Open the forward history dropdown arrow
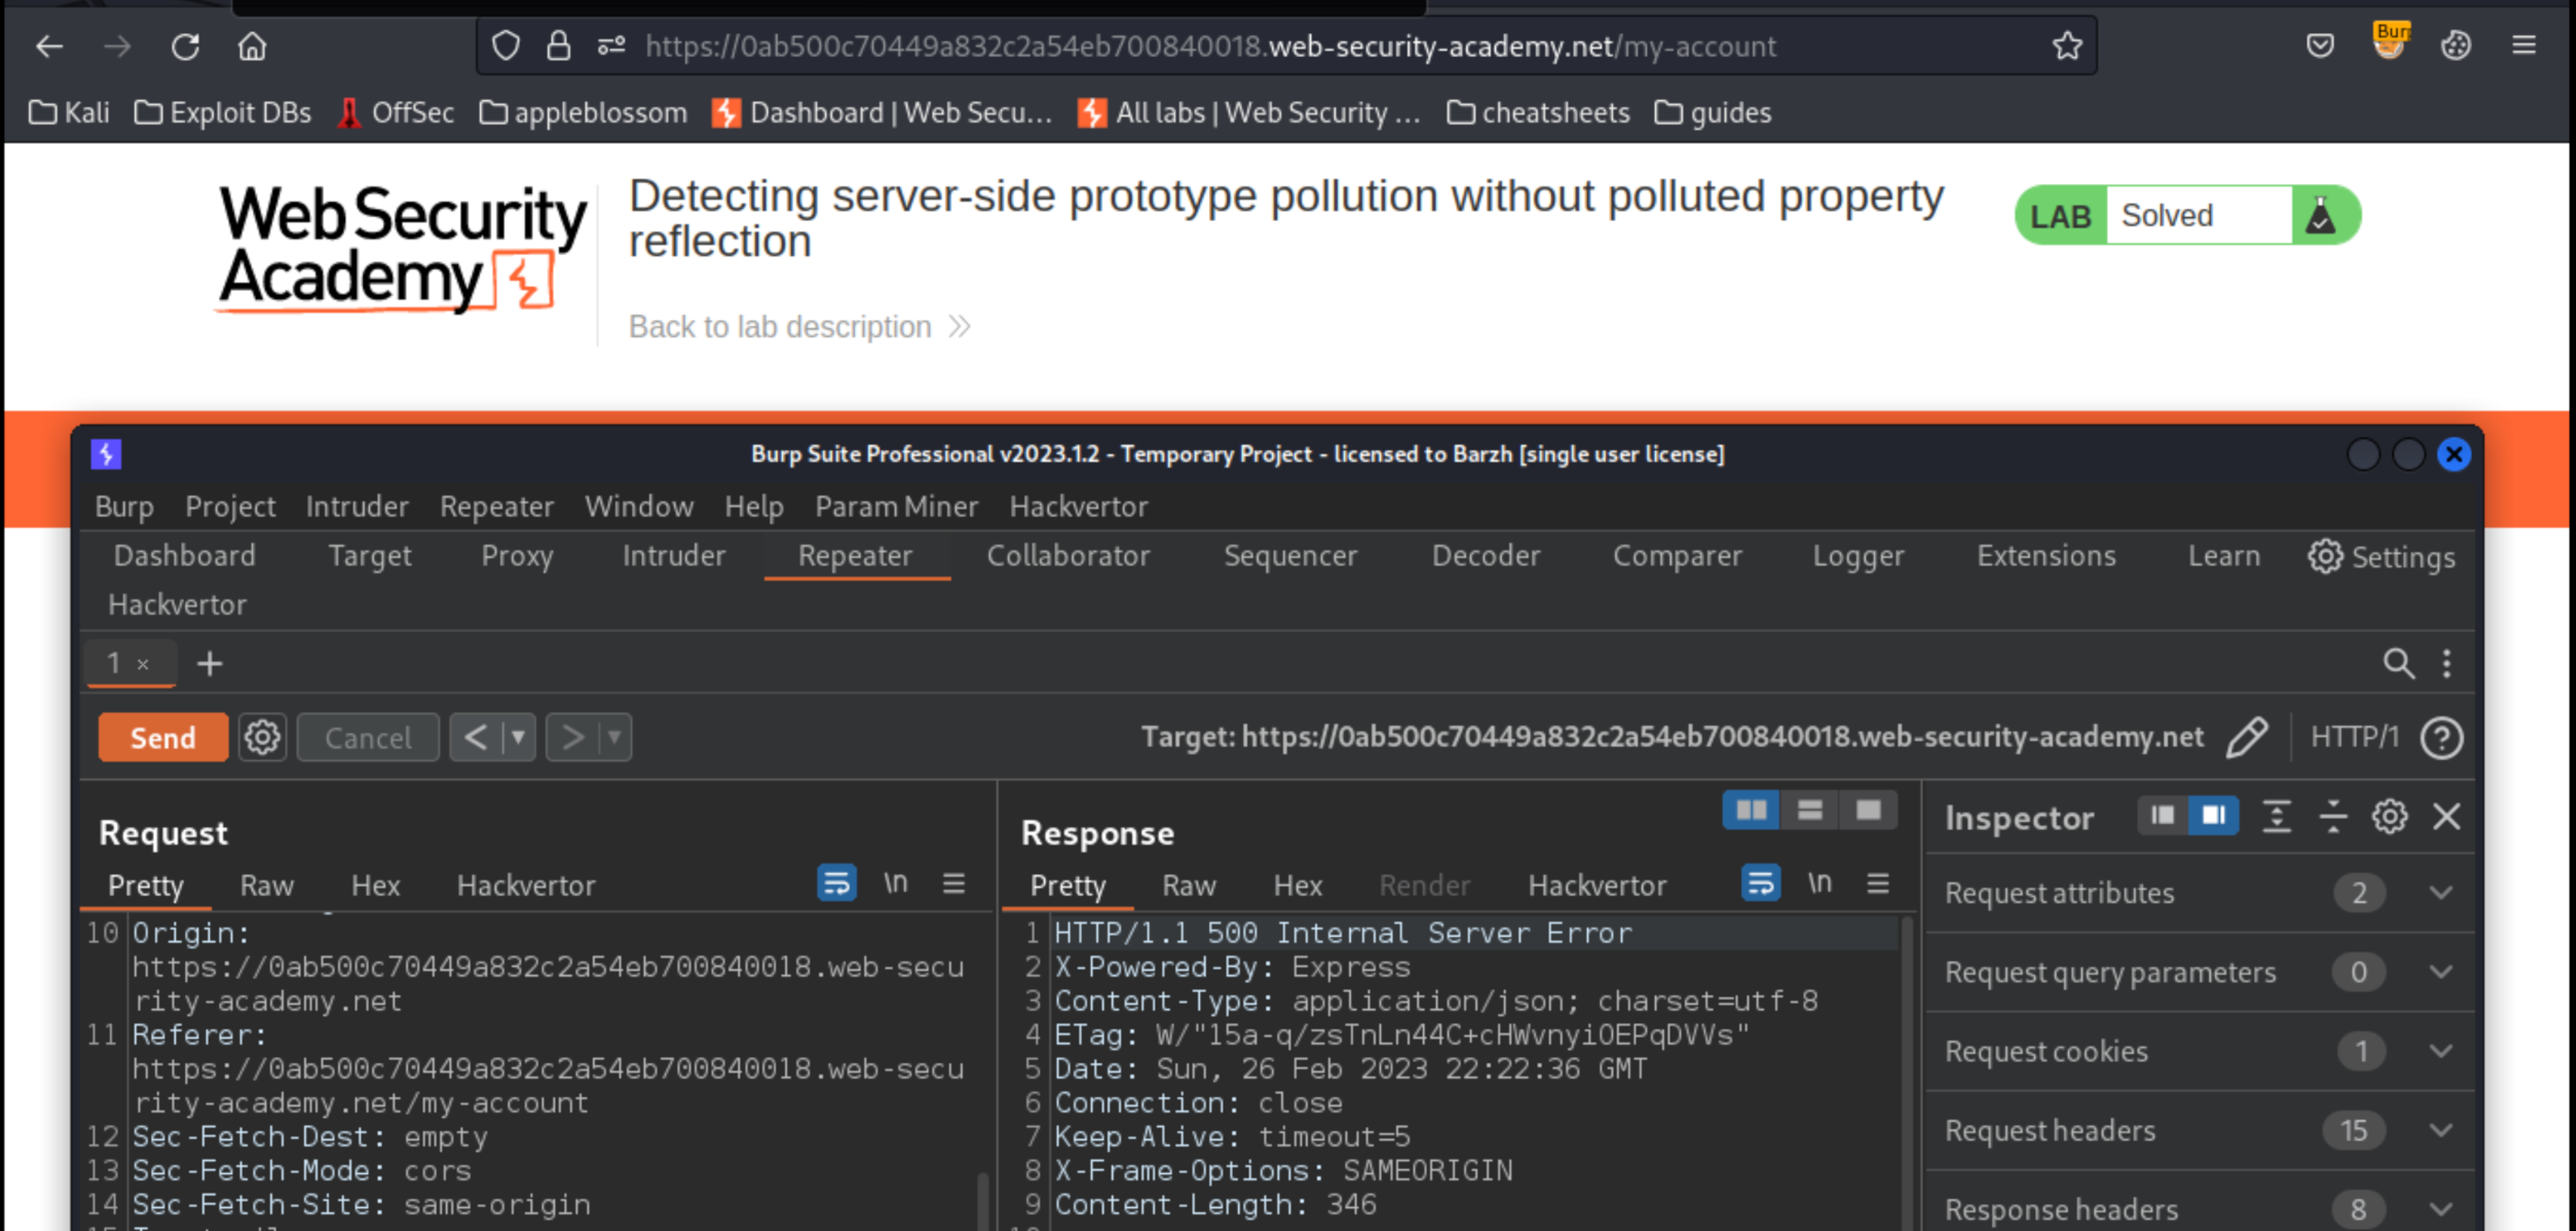The width and height of the screenshot is (2576, 1231). [x=614, y=738]
